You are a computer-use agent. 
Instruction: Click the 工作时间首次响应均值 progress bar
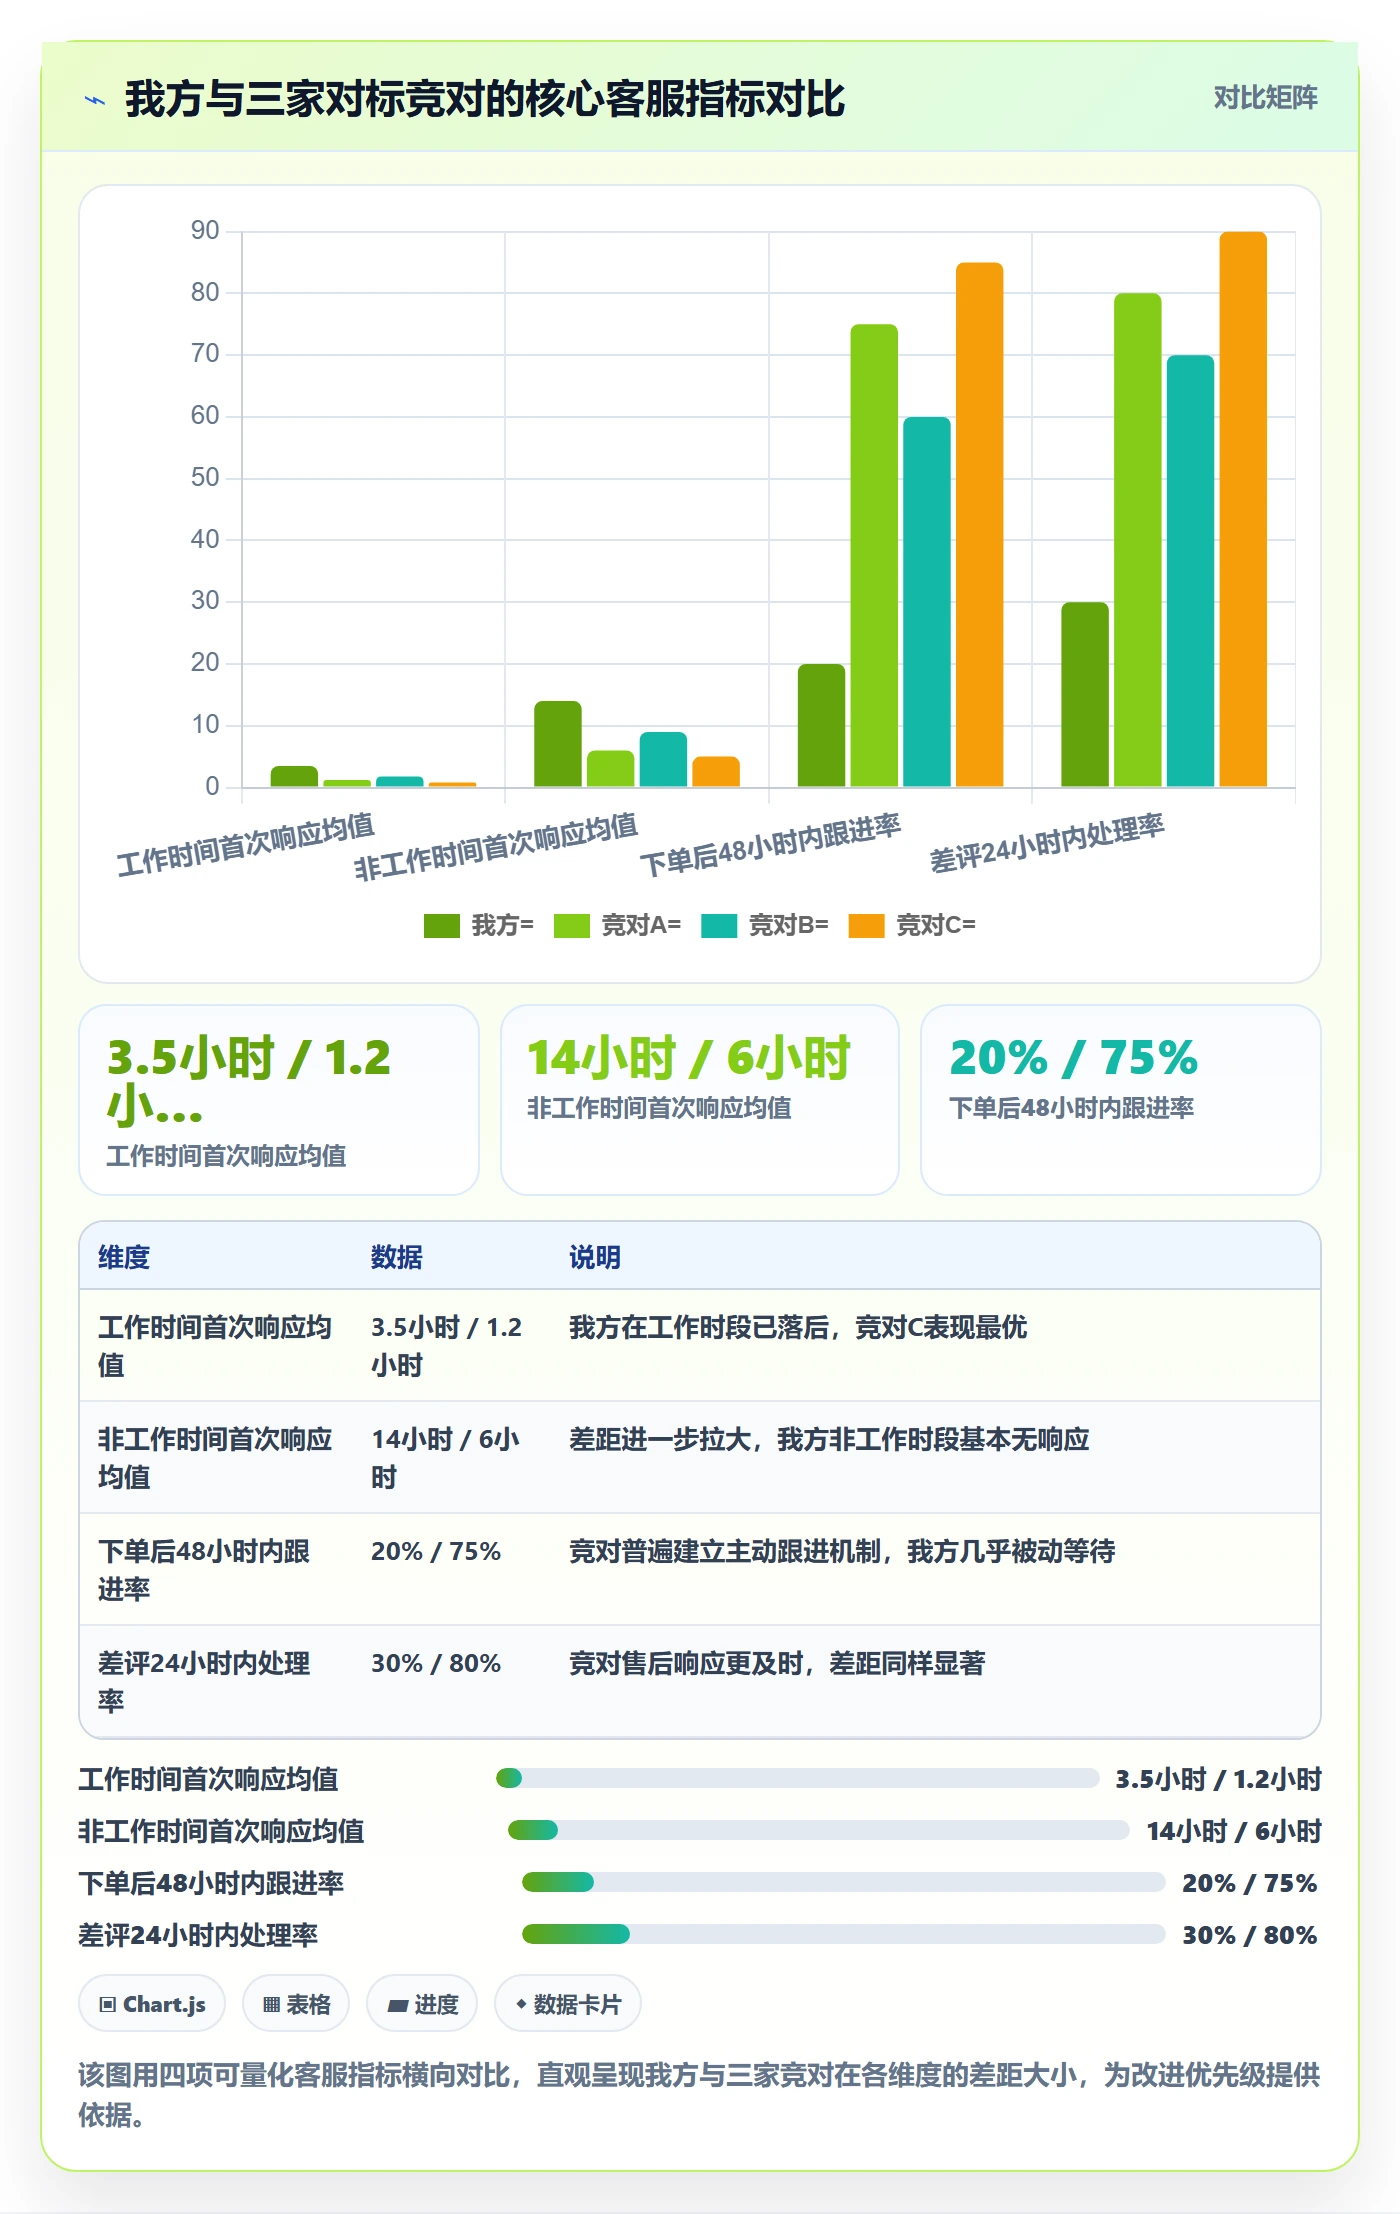point(798,1778)
